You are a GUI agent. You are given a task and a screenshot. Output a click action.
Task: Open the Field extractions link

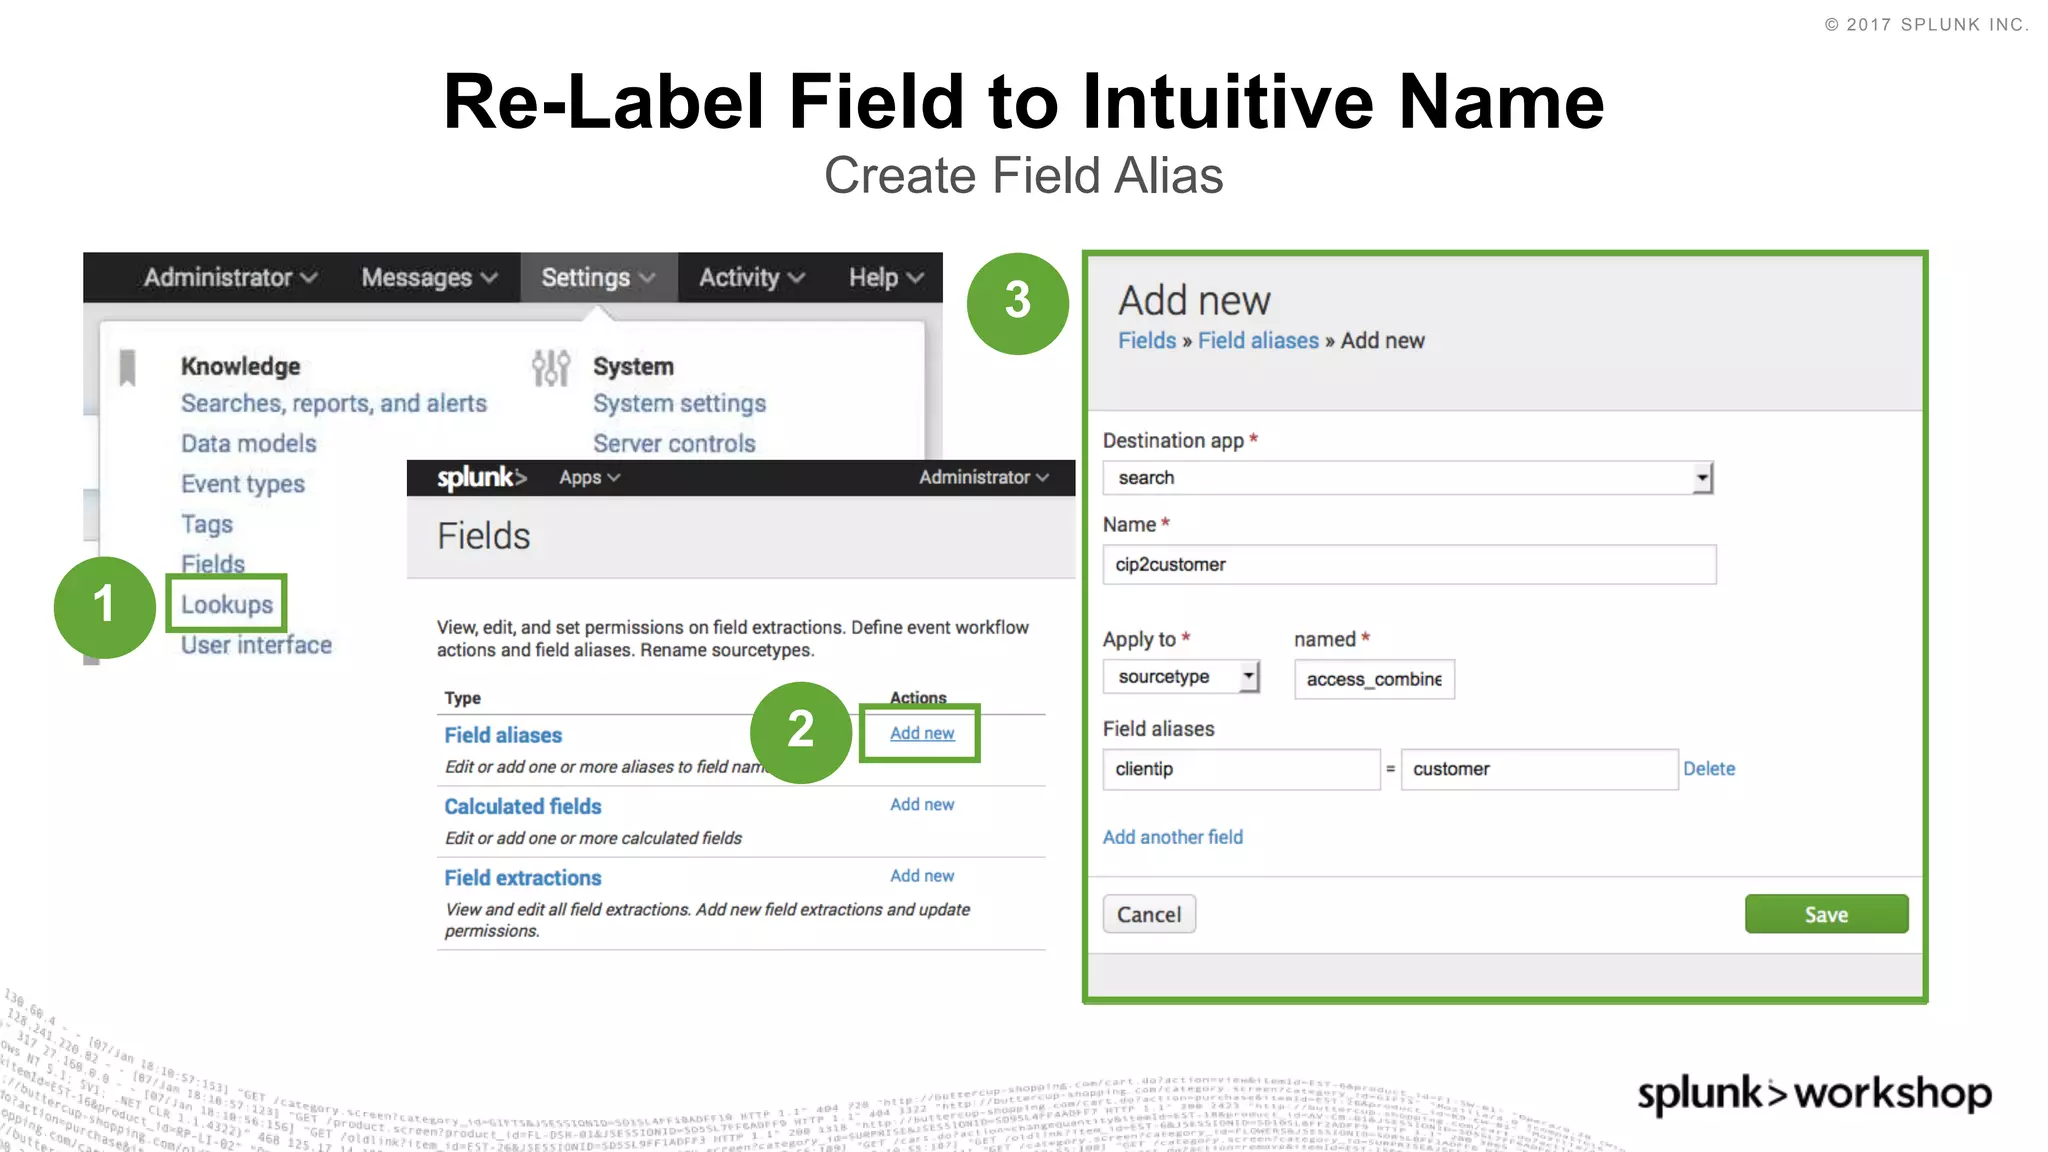point(523,877)
